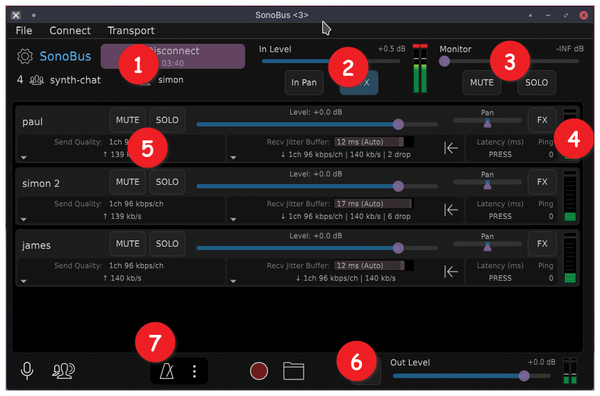600x396 pixels.
Task: Toggle the metronome icon
Action: tap(167, 371)
